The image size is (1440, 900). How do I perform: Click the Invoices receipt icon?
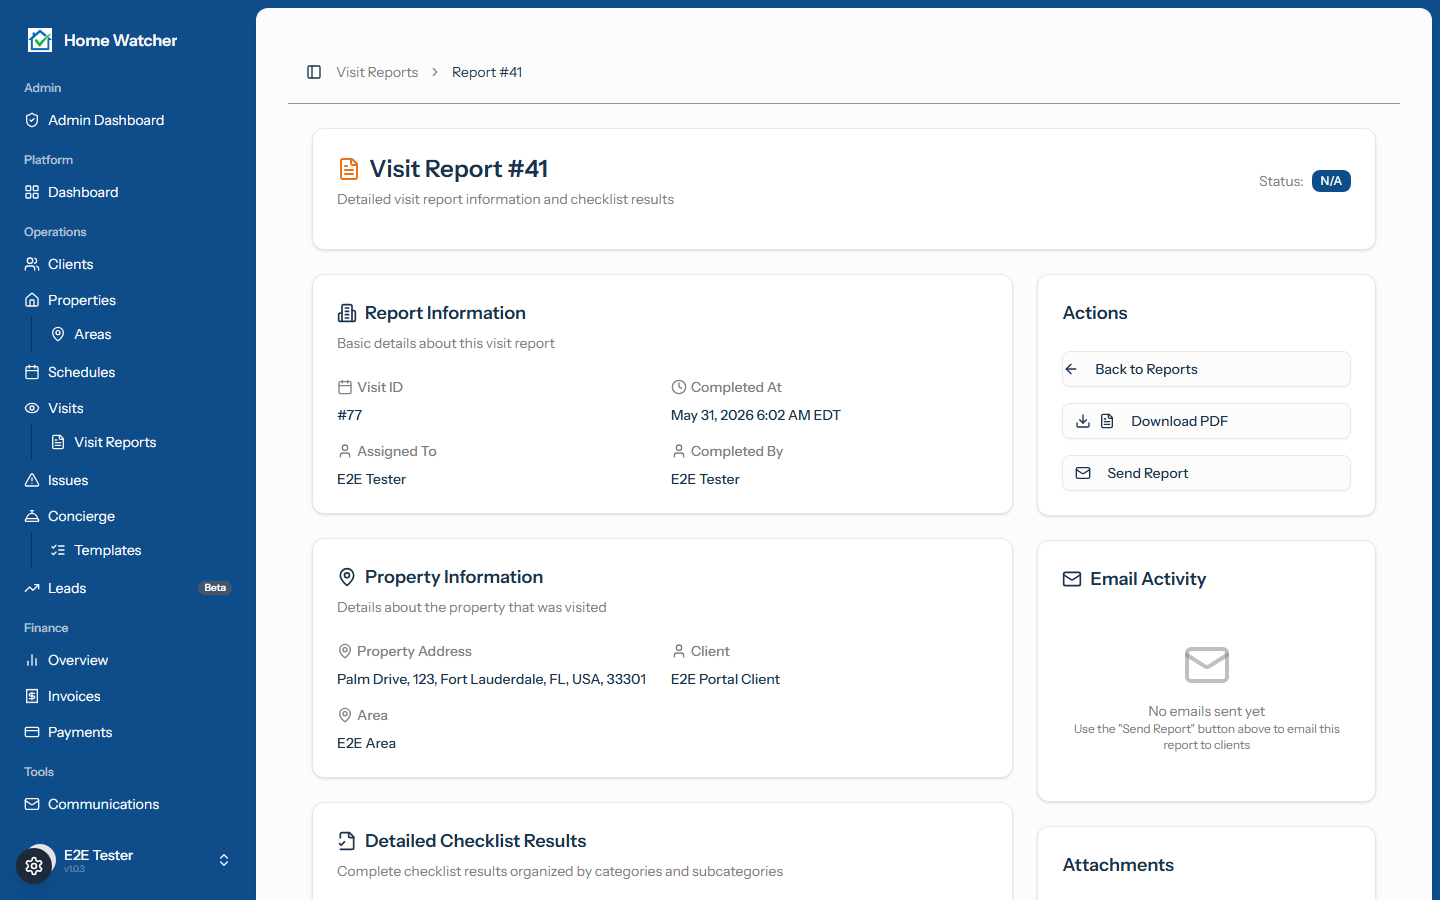(32, 696)
